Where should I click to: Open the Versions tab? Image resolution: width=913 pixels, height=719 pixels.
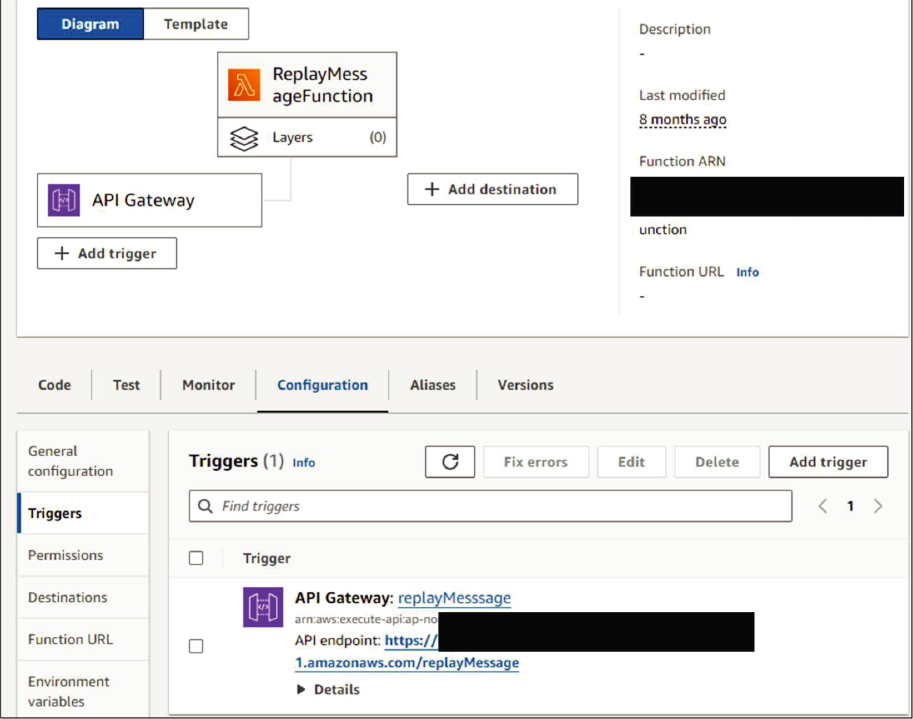[525, 385]
